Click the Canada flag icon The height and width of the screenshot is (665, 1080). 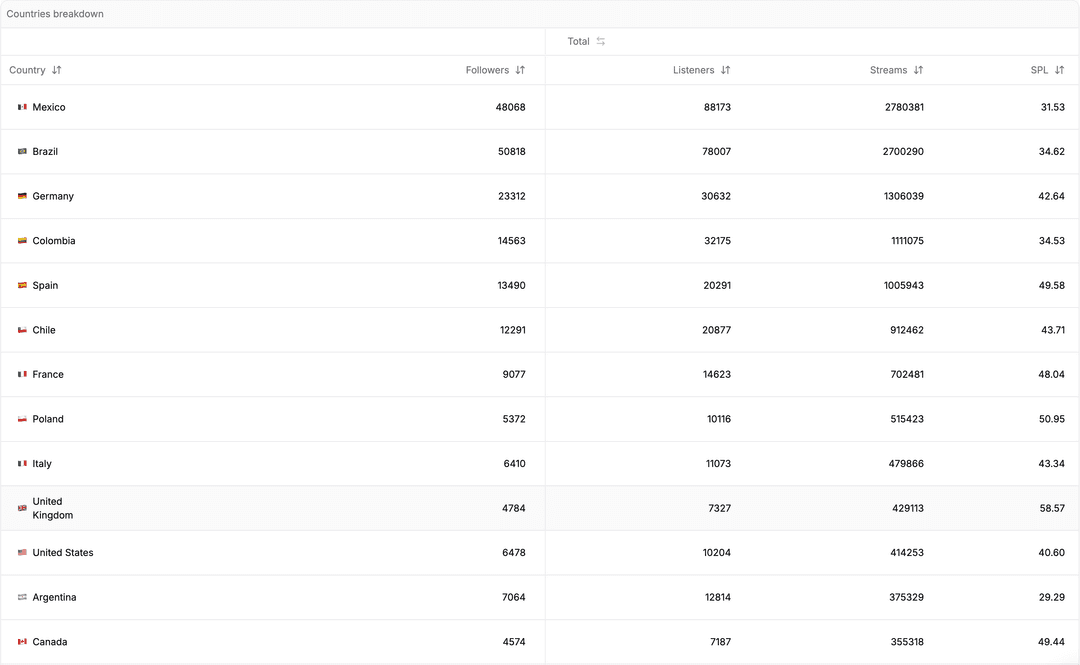[x=21, y=641]
